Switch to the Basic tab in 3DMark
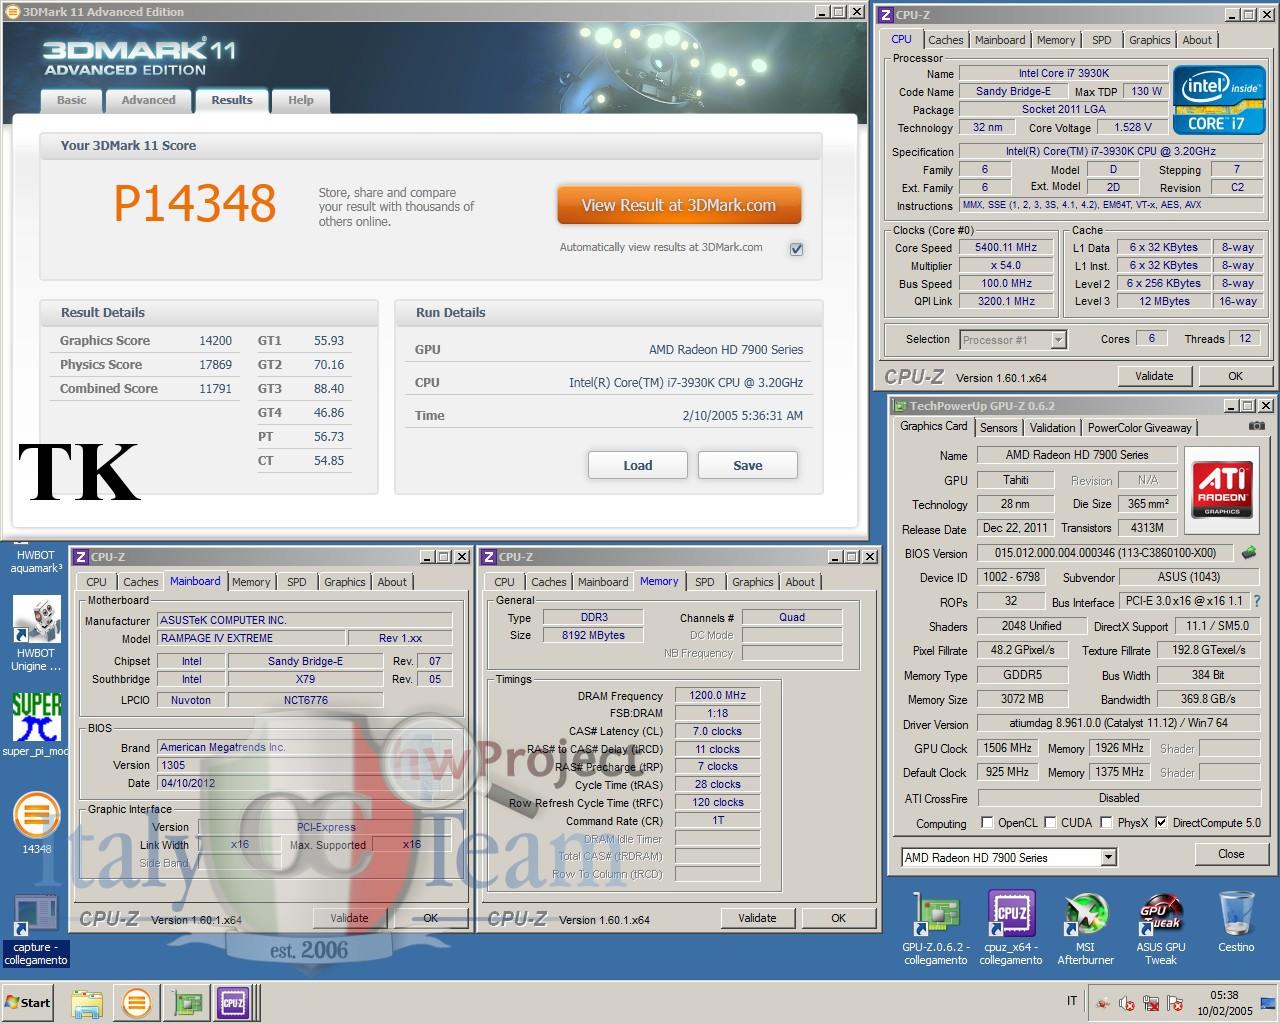Viewport: 1280px width, 1024px height. click(71, 100)
